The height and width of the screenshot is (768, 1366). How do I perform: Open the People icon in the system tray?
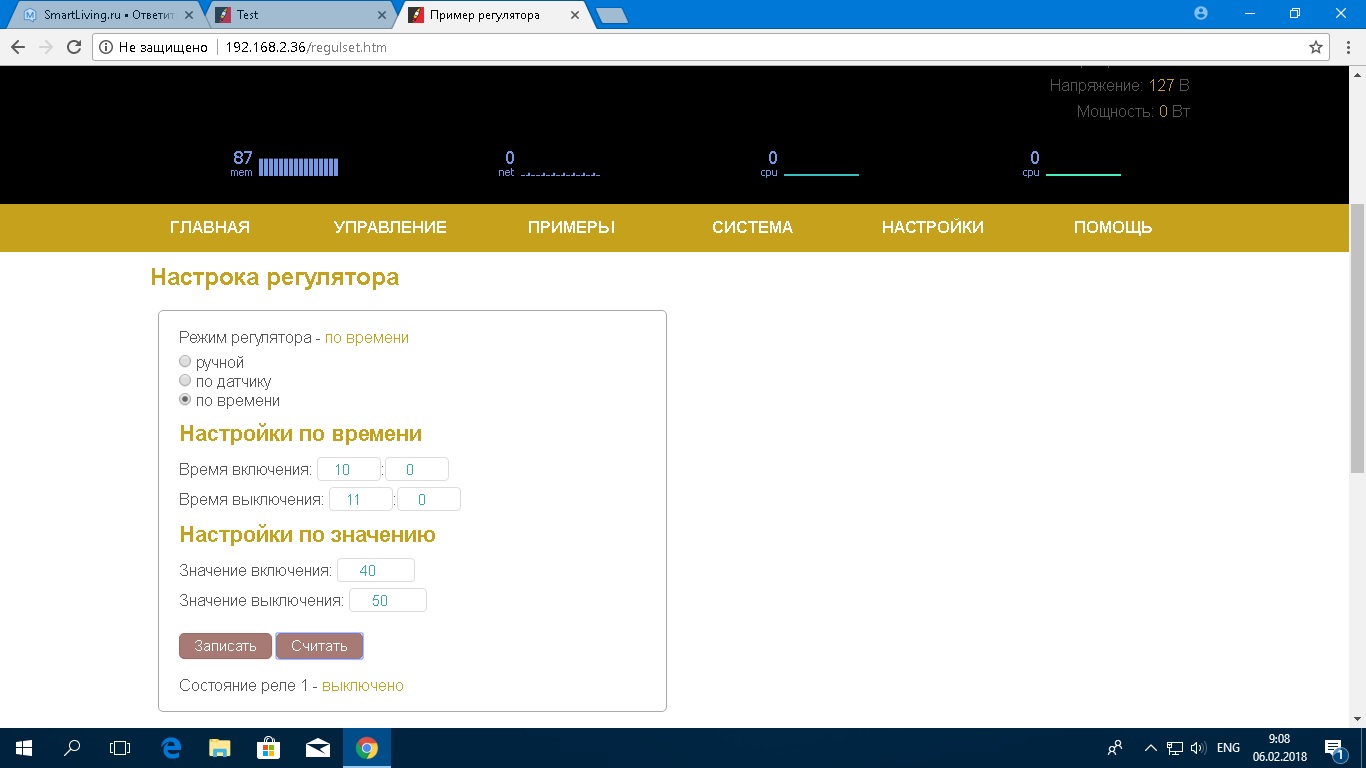(x=1115, y=748)
